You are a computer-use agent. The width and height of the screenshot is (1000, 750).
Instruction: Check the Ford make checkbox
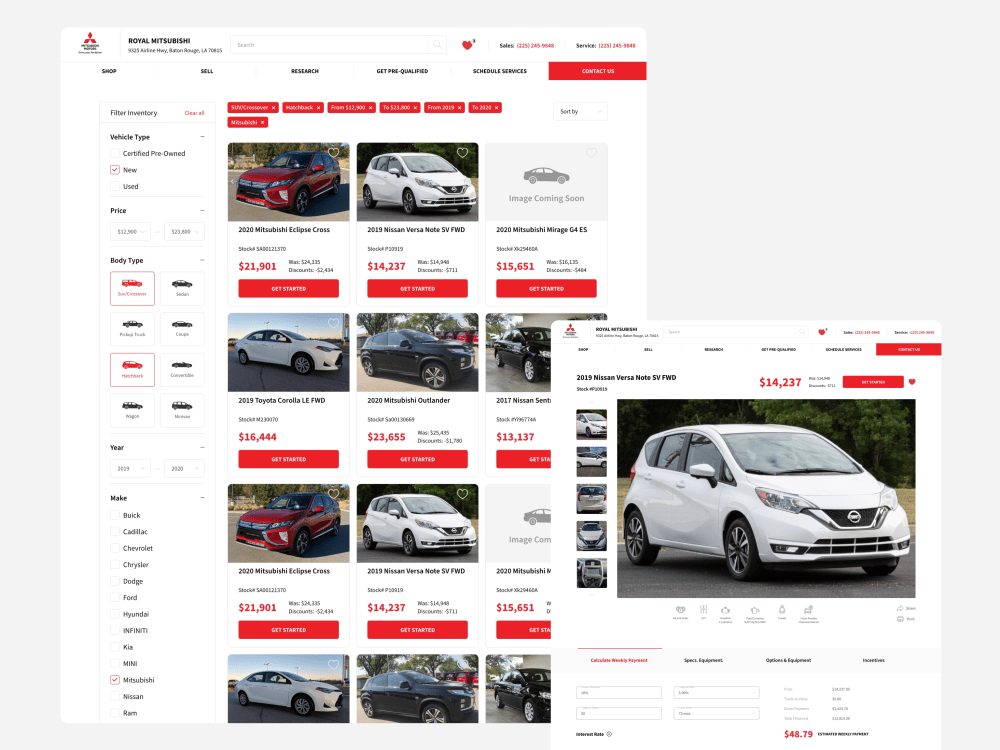tap(115, 598)
